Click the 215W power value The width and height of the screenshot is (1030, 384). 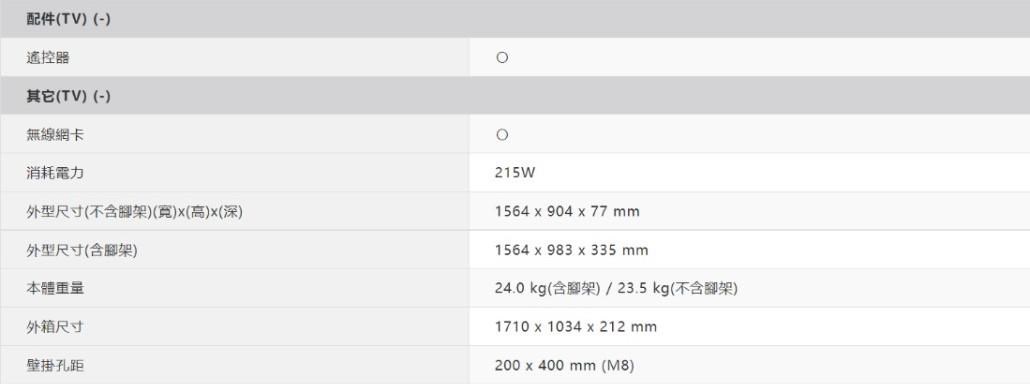[x=515, y=173]
